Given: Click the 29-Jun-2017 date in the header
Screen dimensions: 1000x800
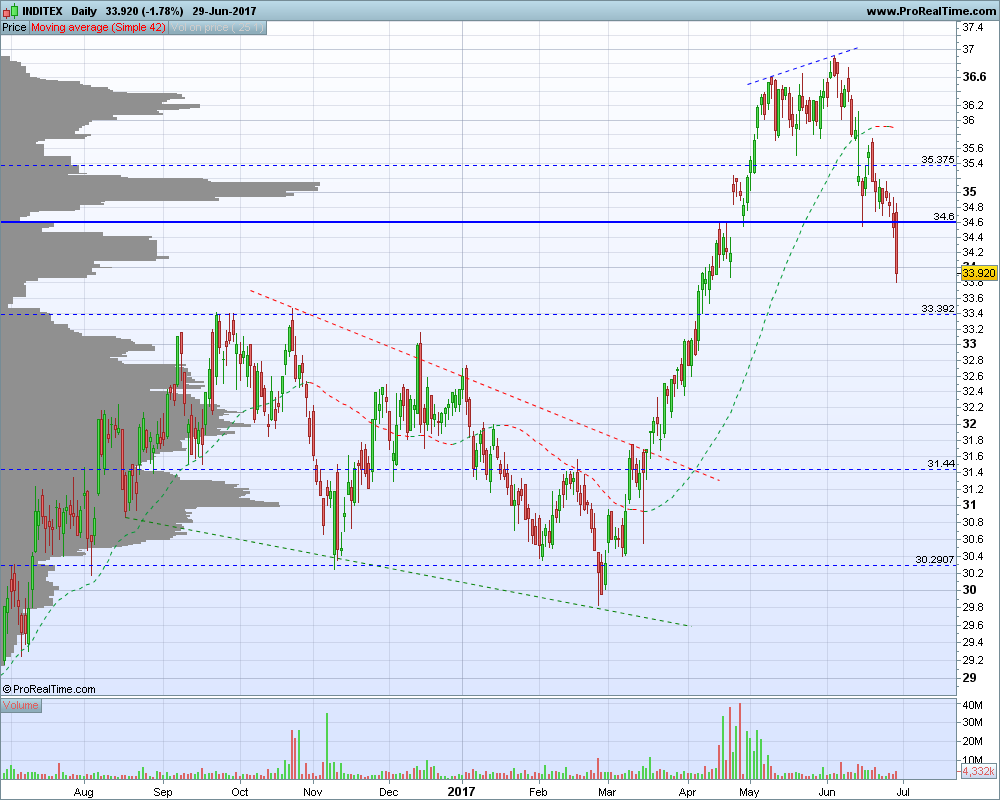Looking at the screenshot, I should point(224,11).
